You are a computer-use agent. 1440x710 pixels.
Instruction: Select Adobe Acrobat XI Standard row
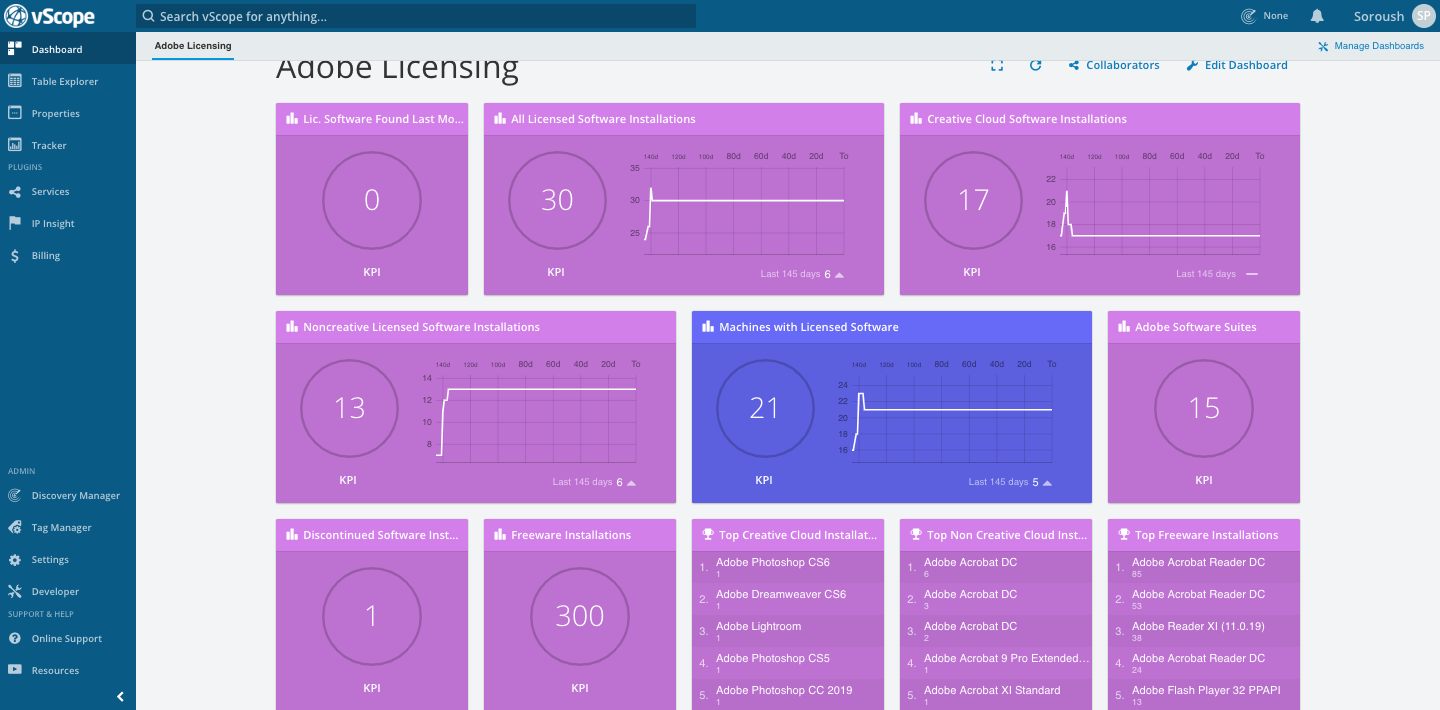[996, 695]
